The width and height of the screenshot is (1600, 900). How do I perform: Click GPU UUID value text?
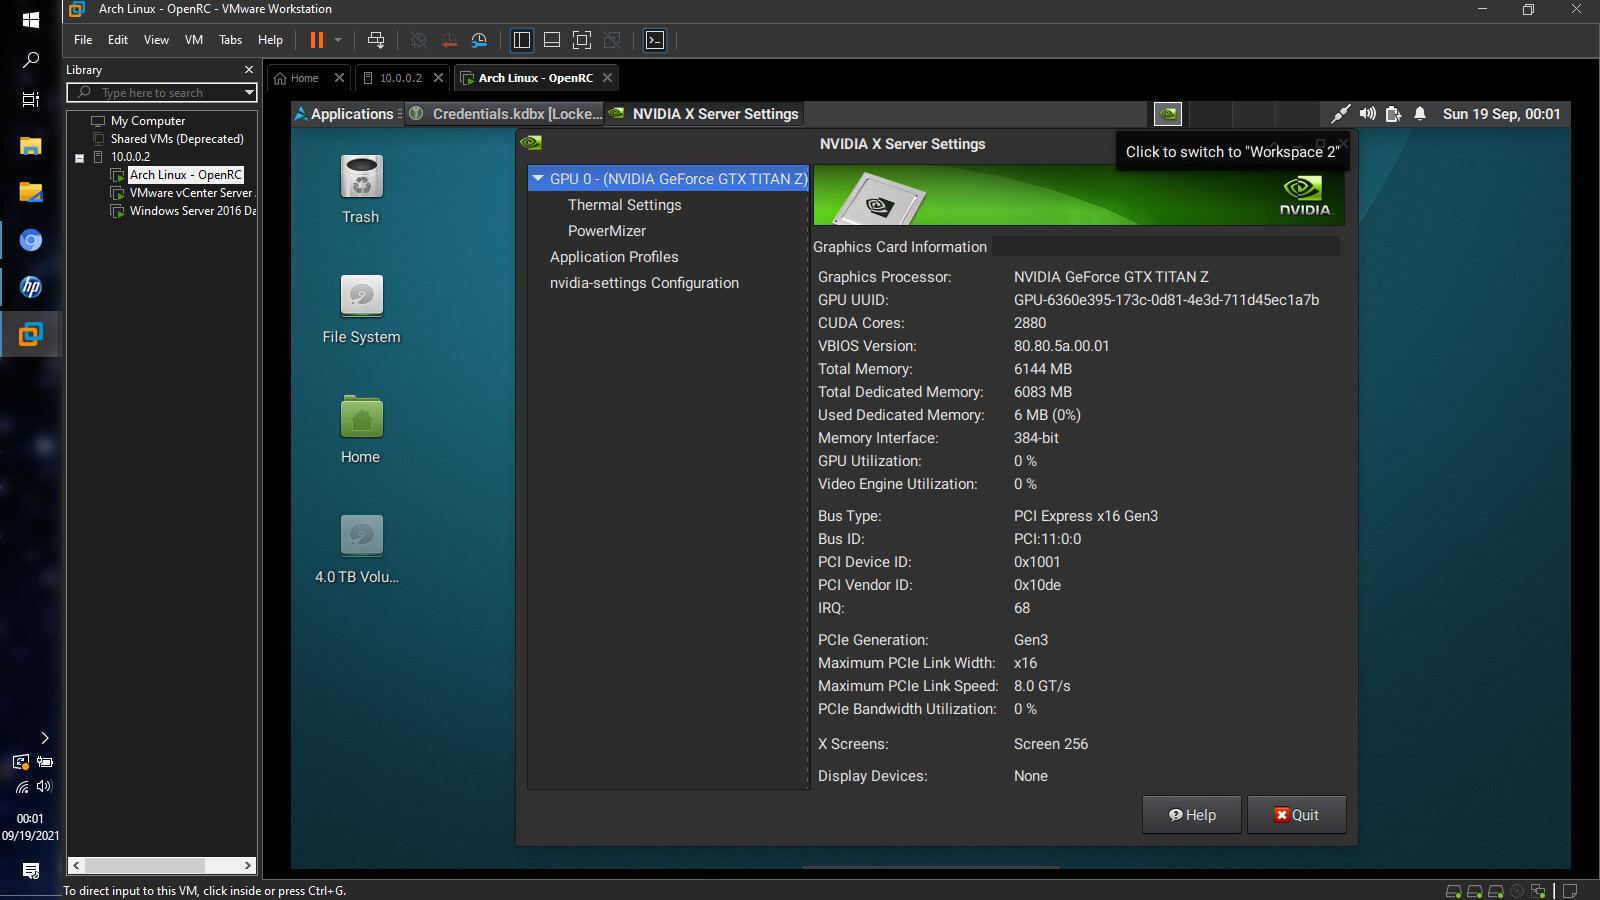pos(1166,300)
